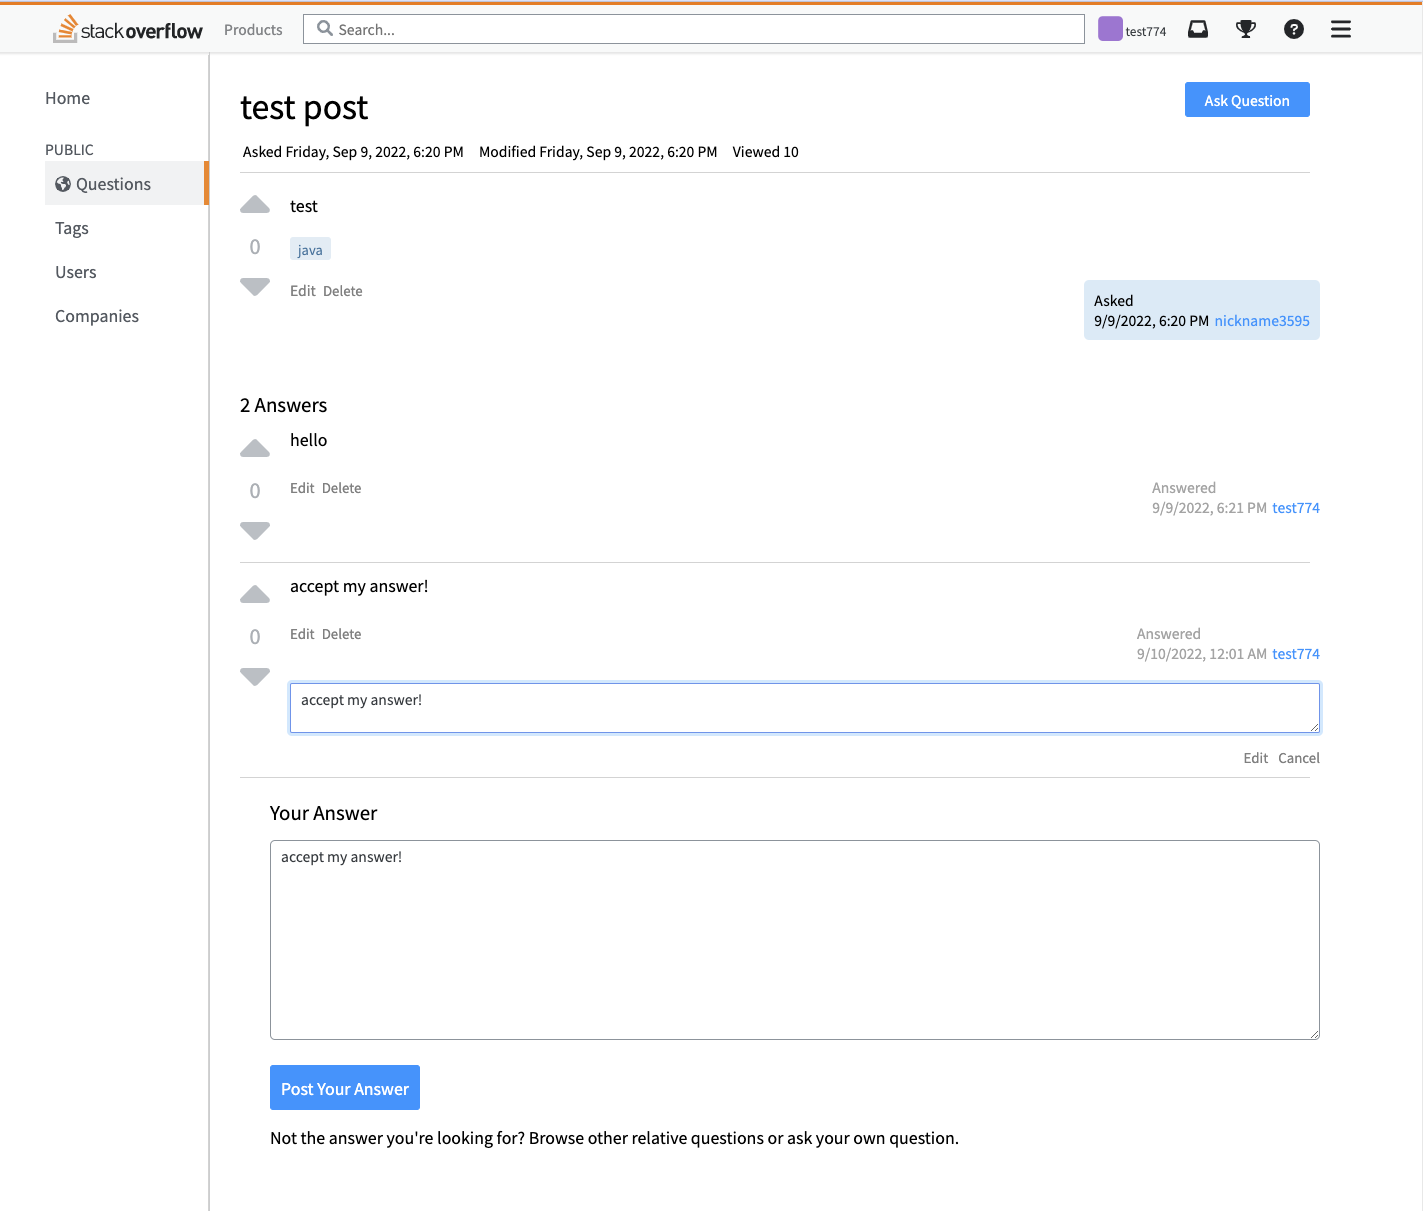Upvote the question 'test'
Image resolution: width=1423 pixels, height=1211 pixels.
(x=255, y=205)
